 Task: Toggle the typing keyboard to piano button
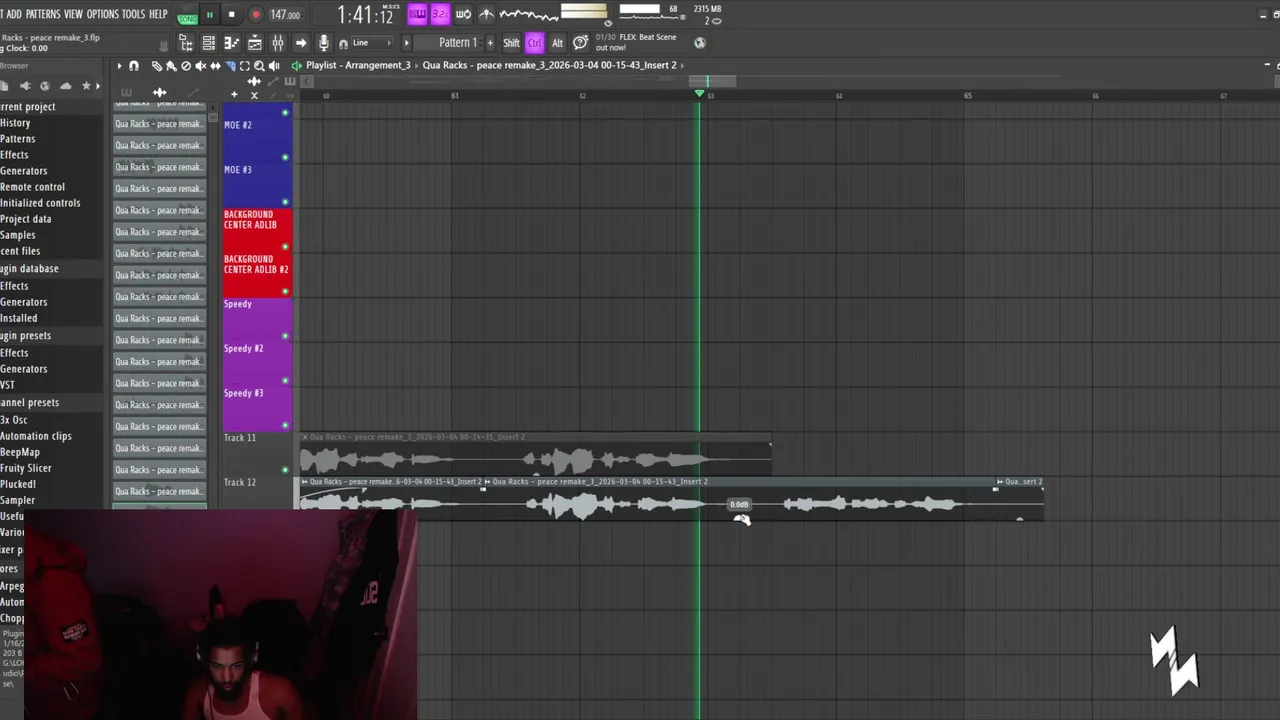[x=417, y=14]
